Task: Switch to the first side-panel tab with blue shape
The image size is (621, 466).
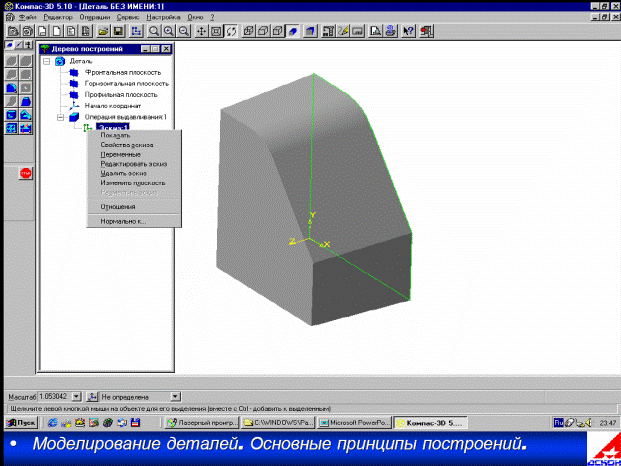Action: click(9, 45)
